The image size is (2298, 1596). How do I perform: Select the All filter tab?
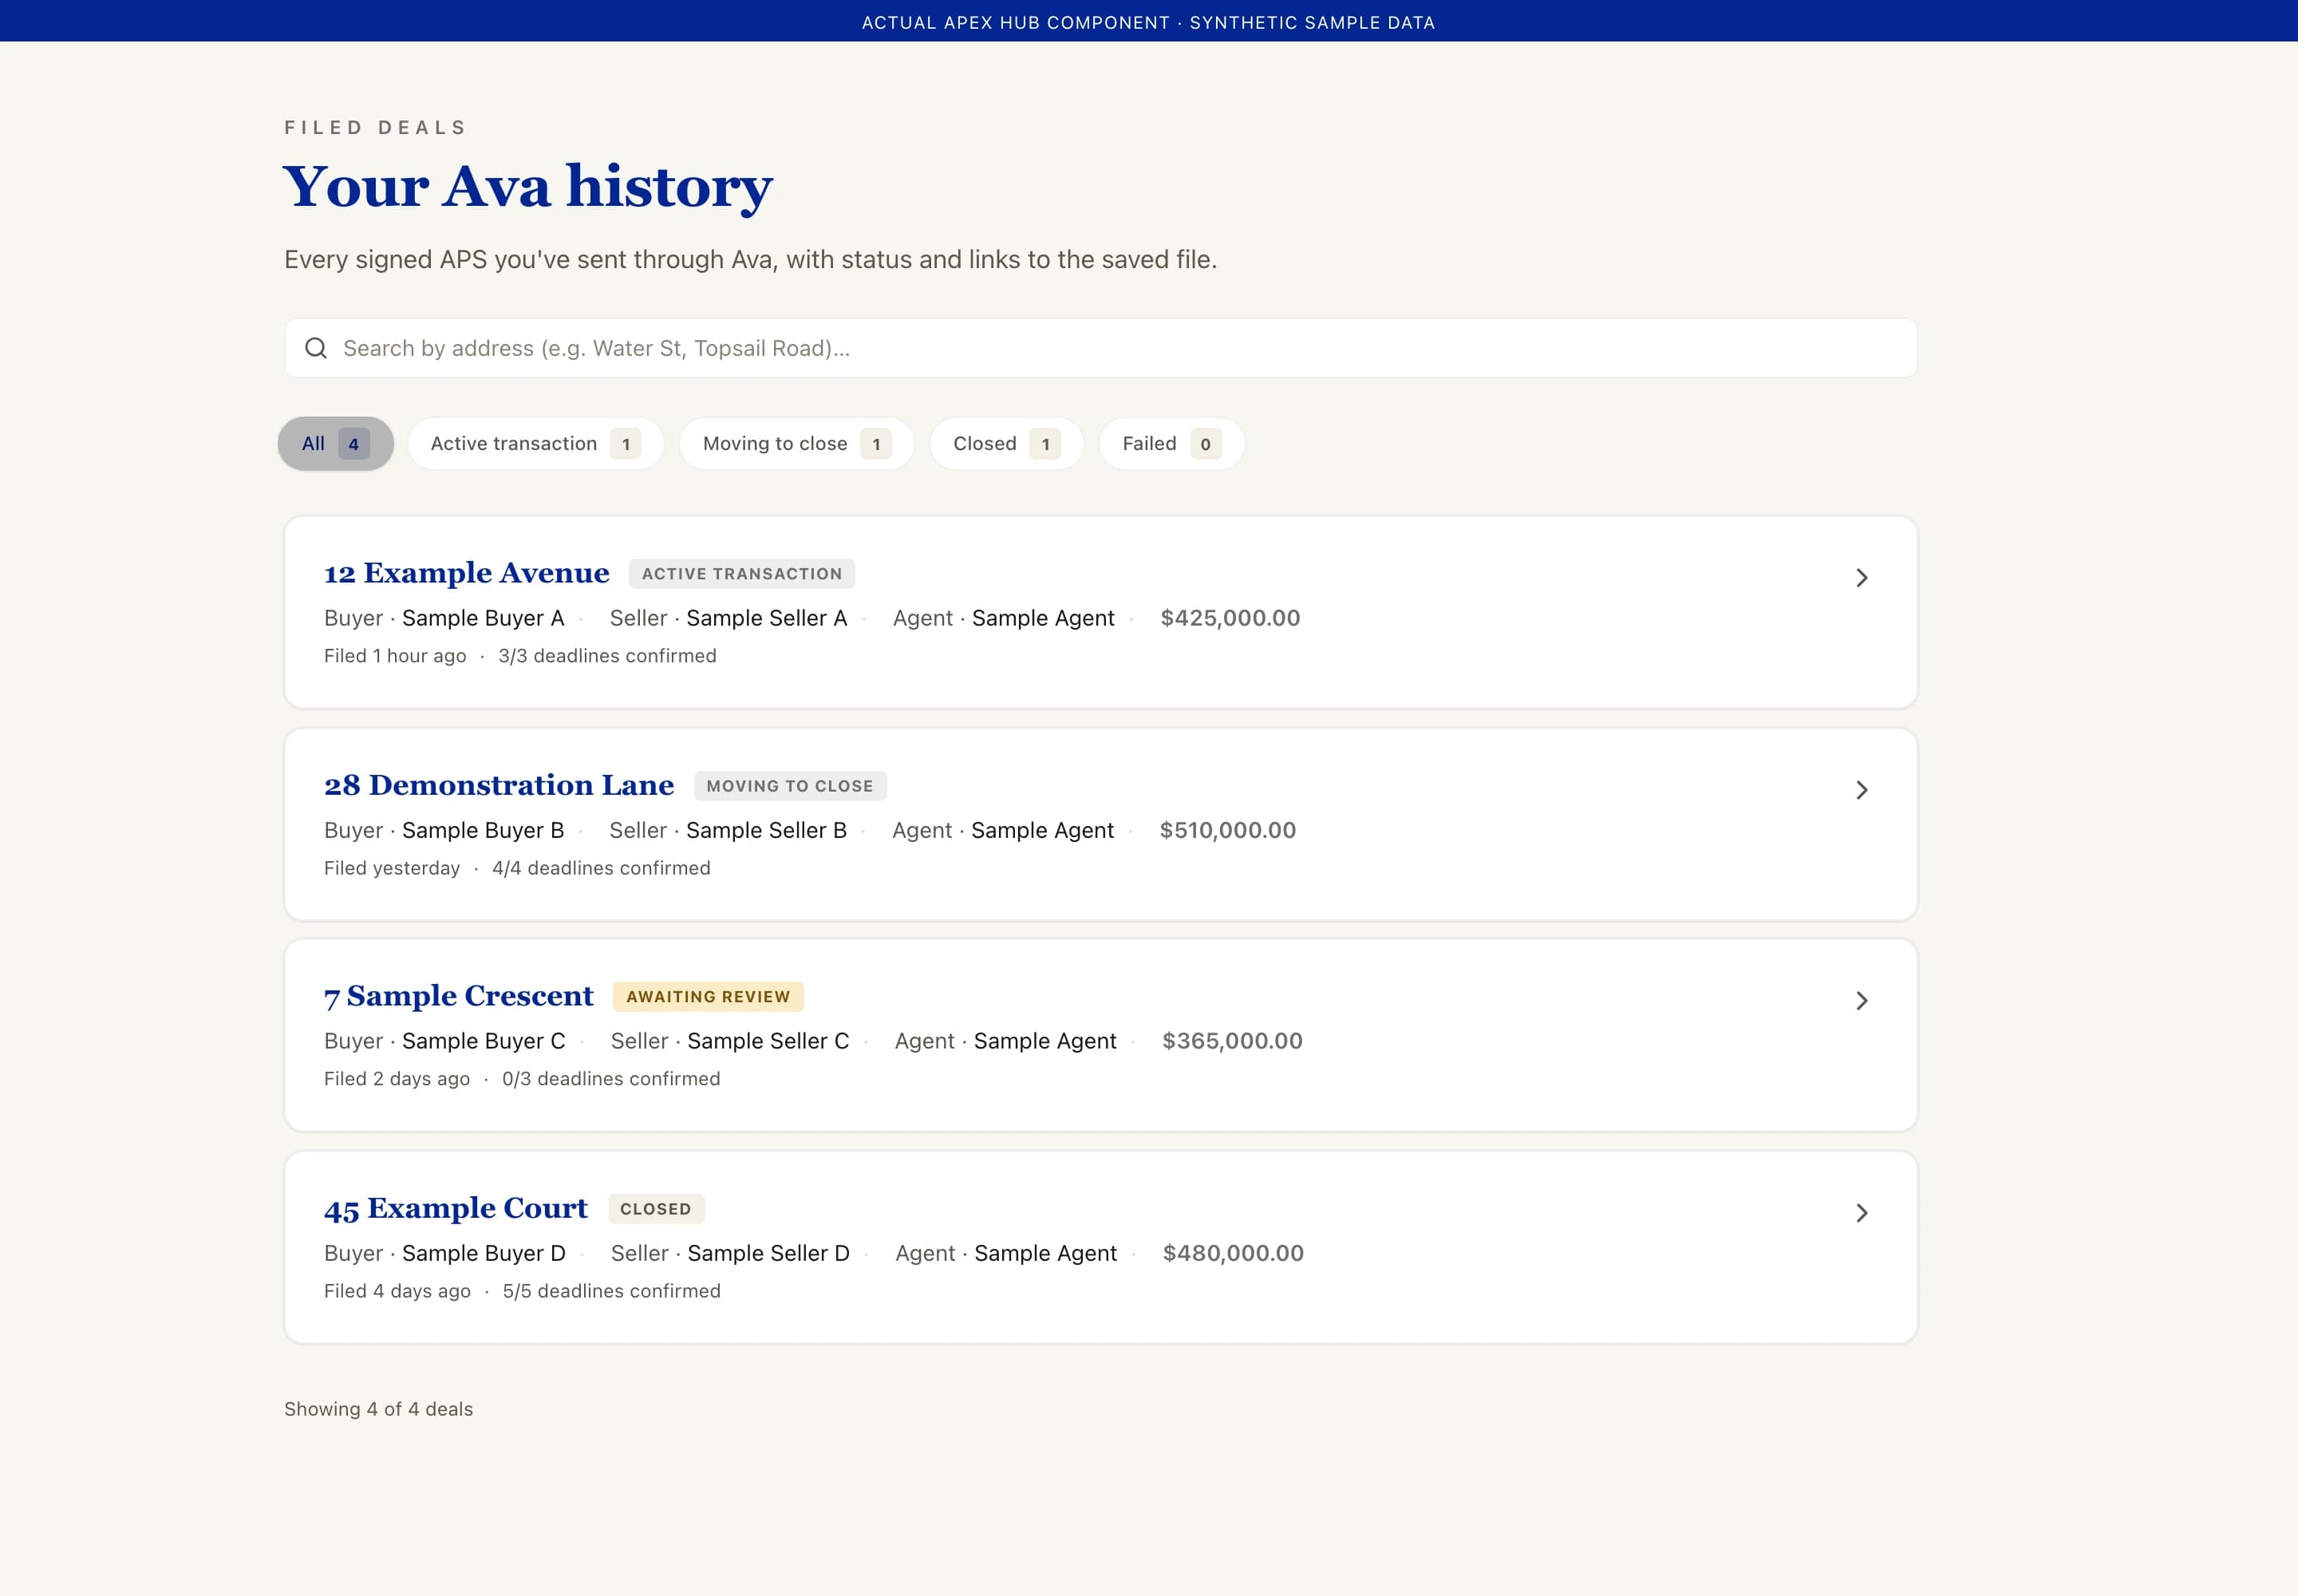336,444
